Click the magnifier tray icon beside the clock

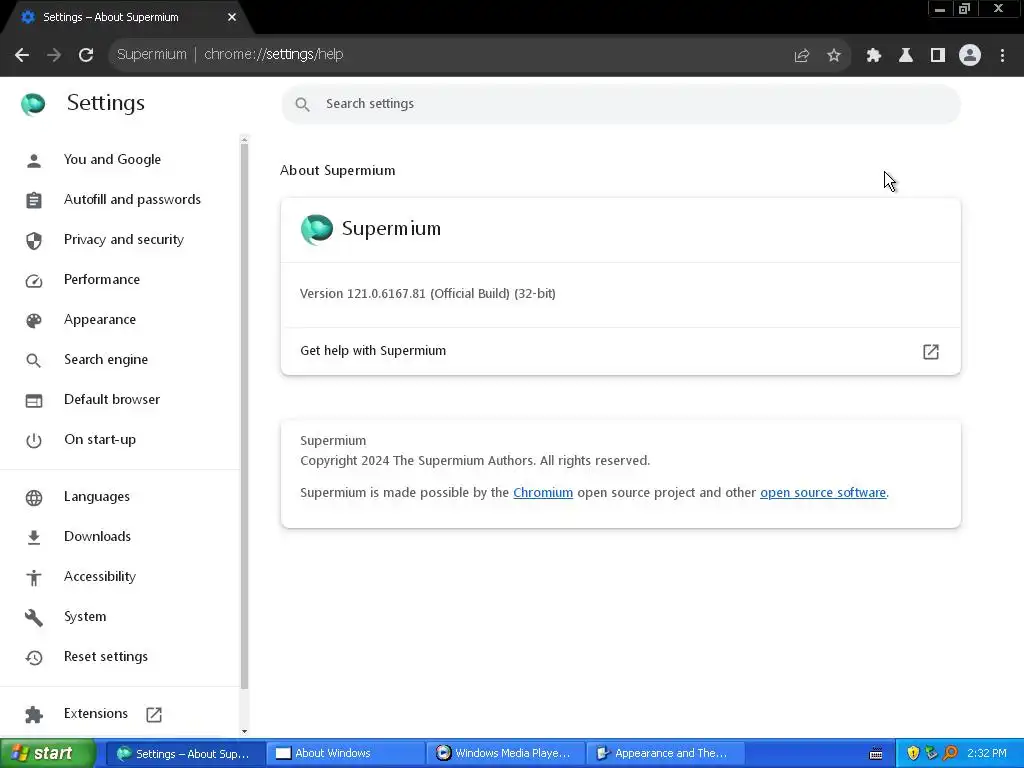(950, 754)
